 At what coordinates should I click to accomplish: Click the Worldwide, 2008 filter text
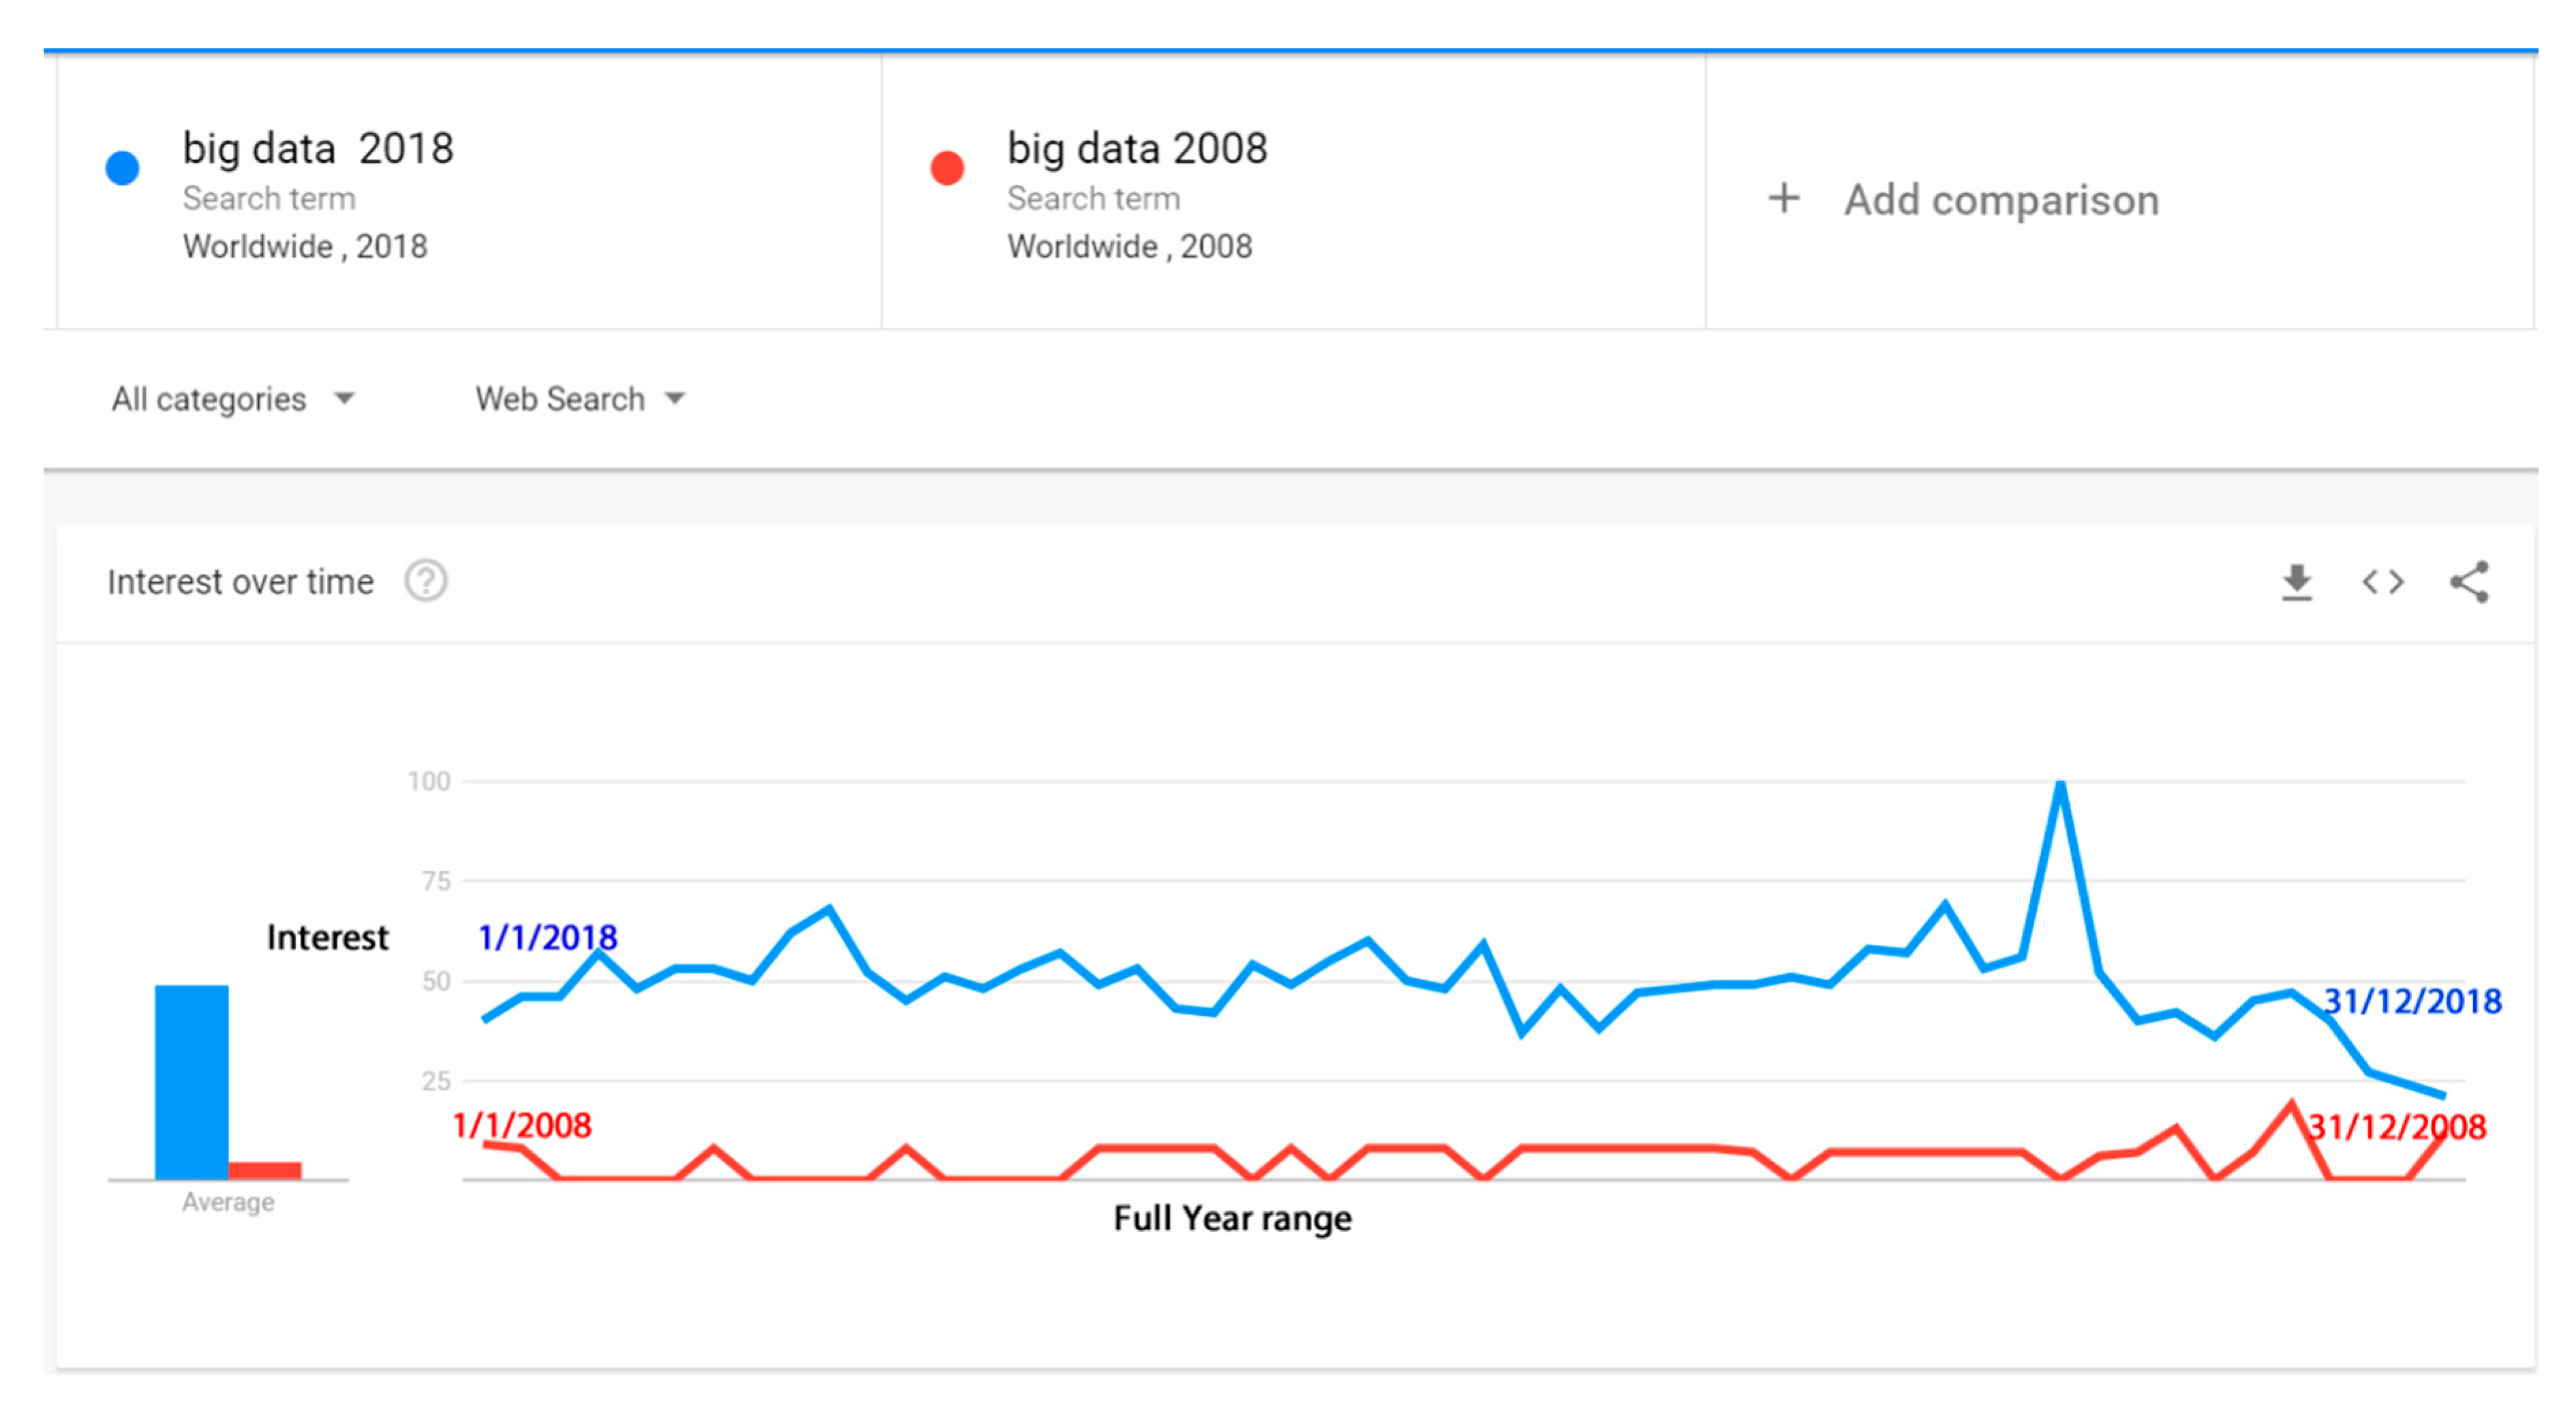click(x=1129, y=246)
